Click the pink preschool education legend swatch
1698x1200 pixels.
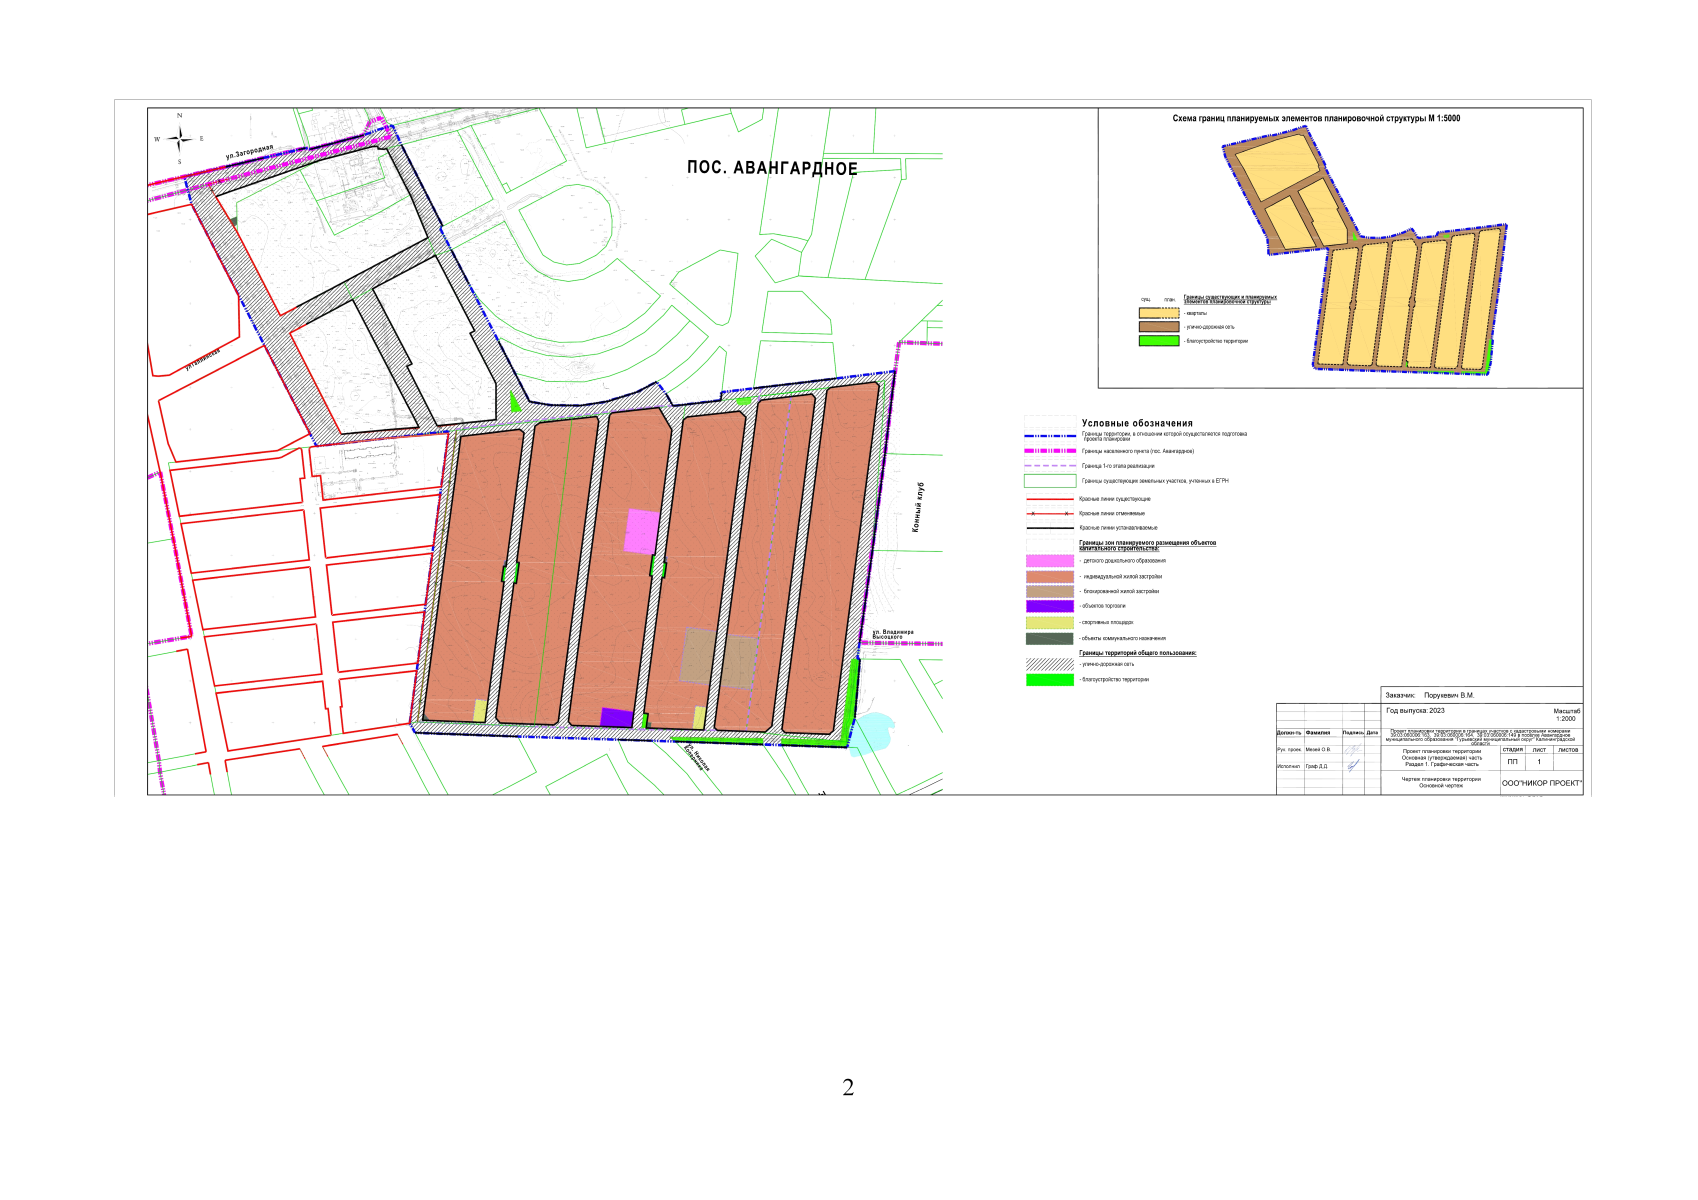click(x=1049, y=561)
